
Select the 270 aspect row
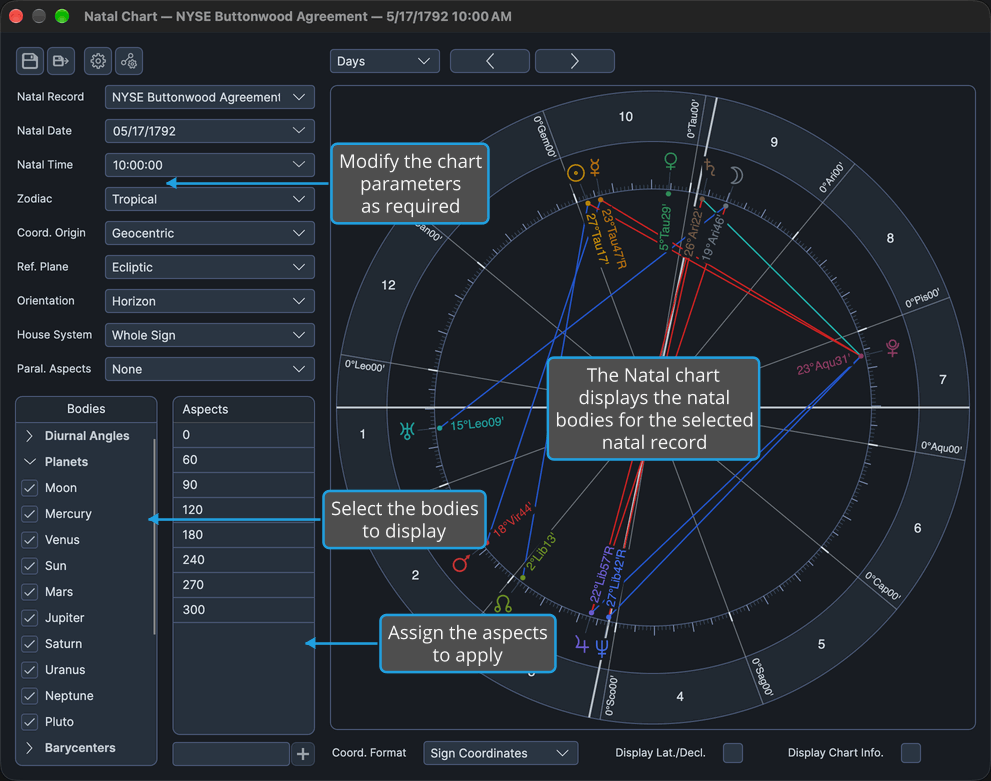(243, 584)
